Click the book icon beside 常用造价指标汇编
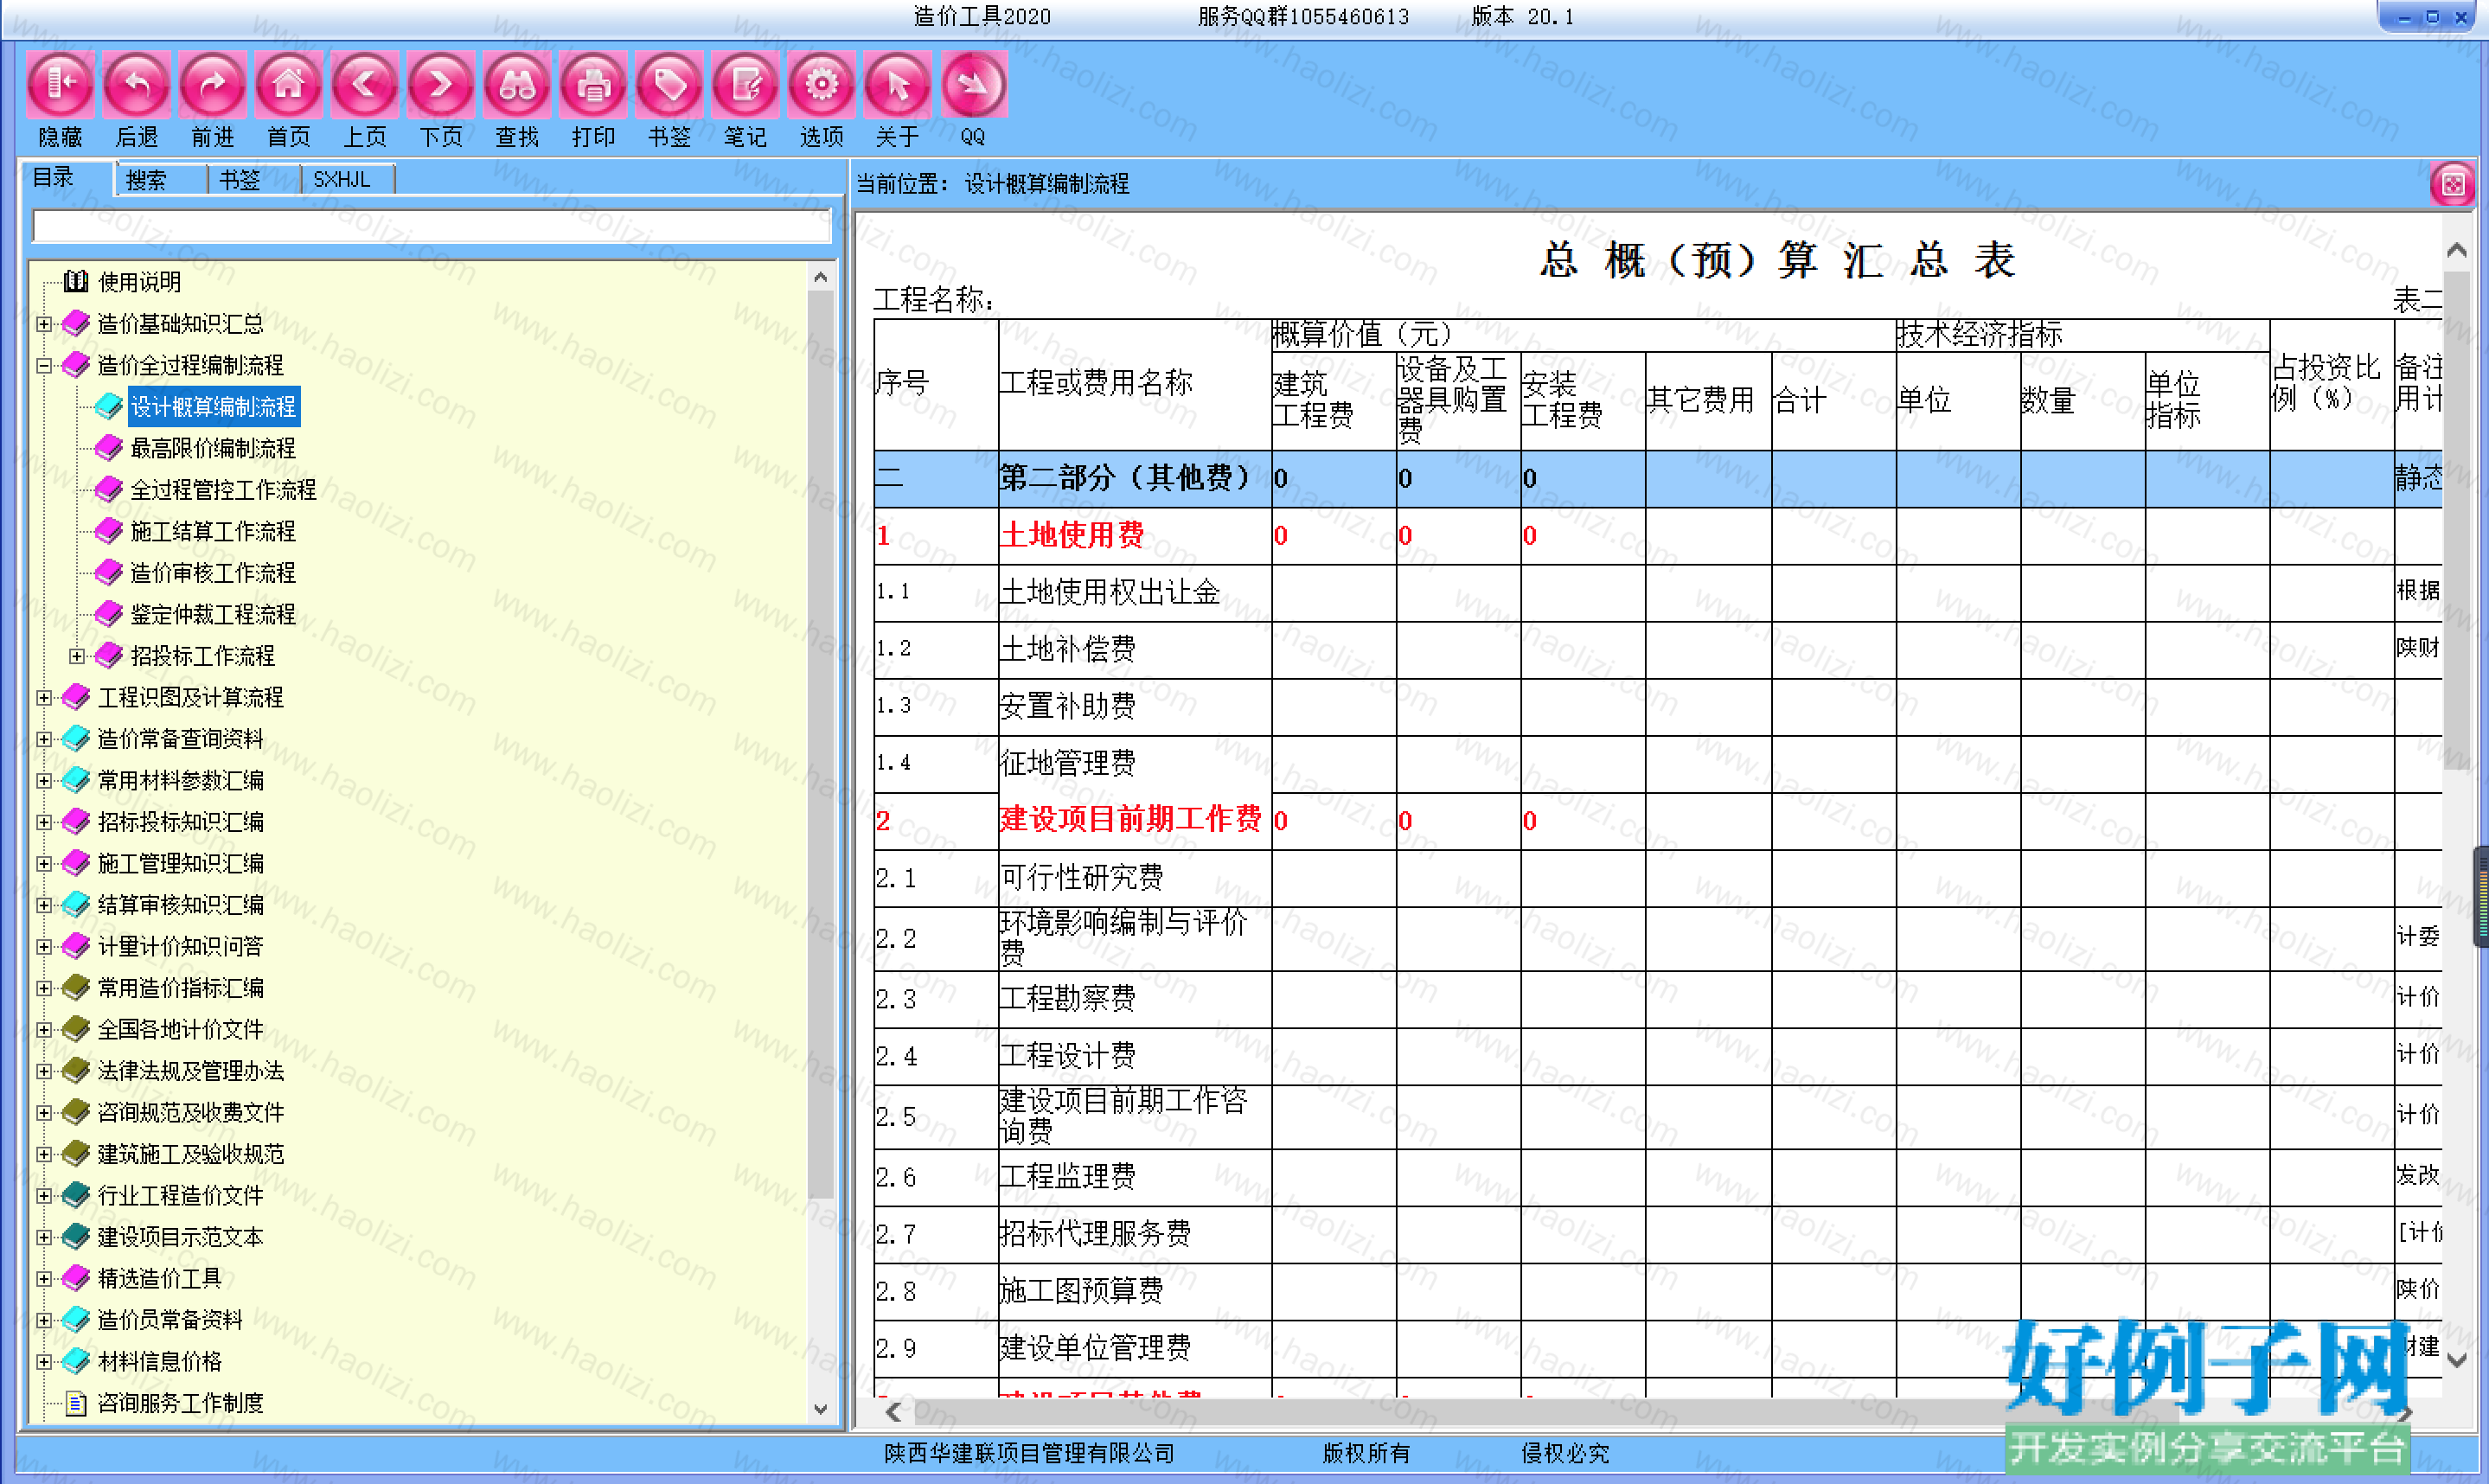Image resolution: width=2489 pixels, height=1484 pixels. point(76,988)
